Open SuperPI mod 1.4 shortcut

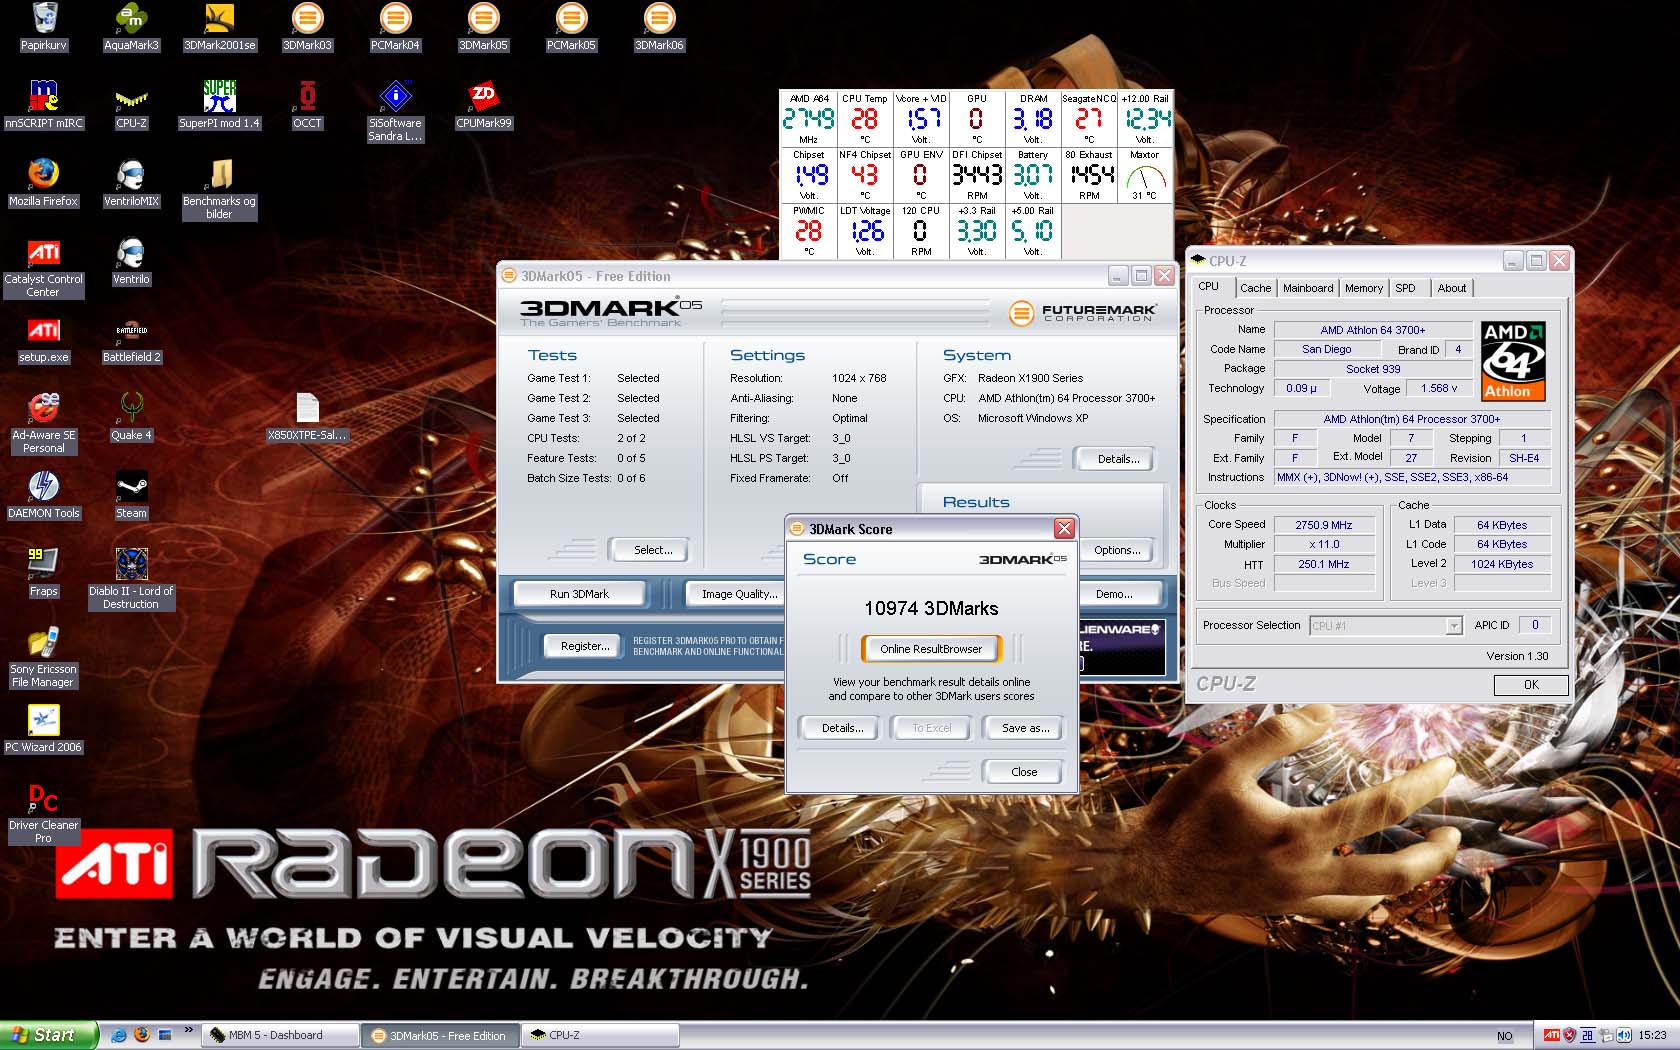pyautogui.click(x=219, y=104)
